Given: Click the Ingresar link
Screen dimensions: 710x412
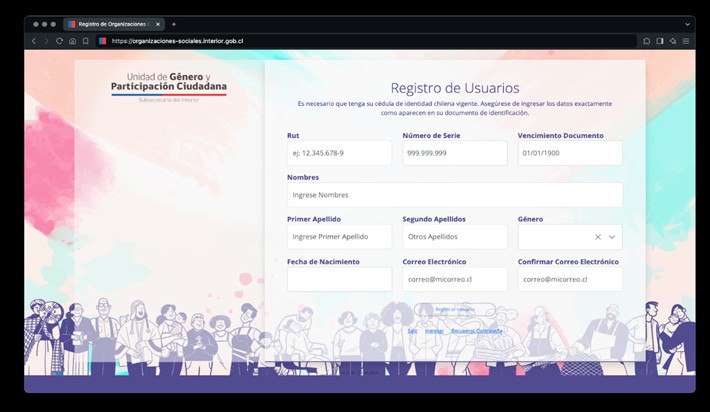Looking at the screenshot, I should click(434, 331).
